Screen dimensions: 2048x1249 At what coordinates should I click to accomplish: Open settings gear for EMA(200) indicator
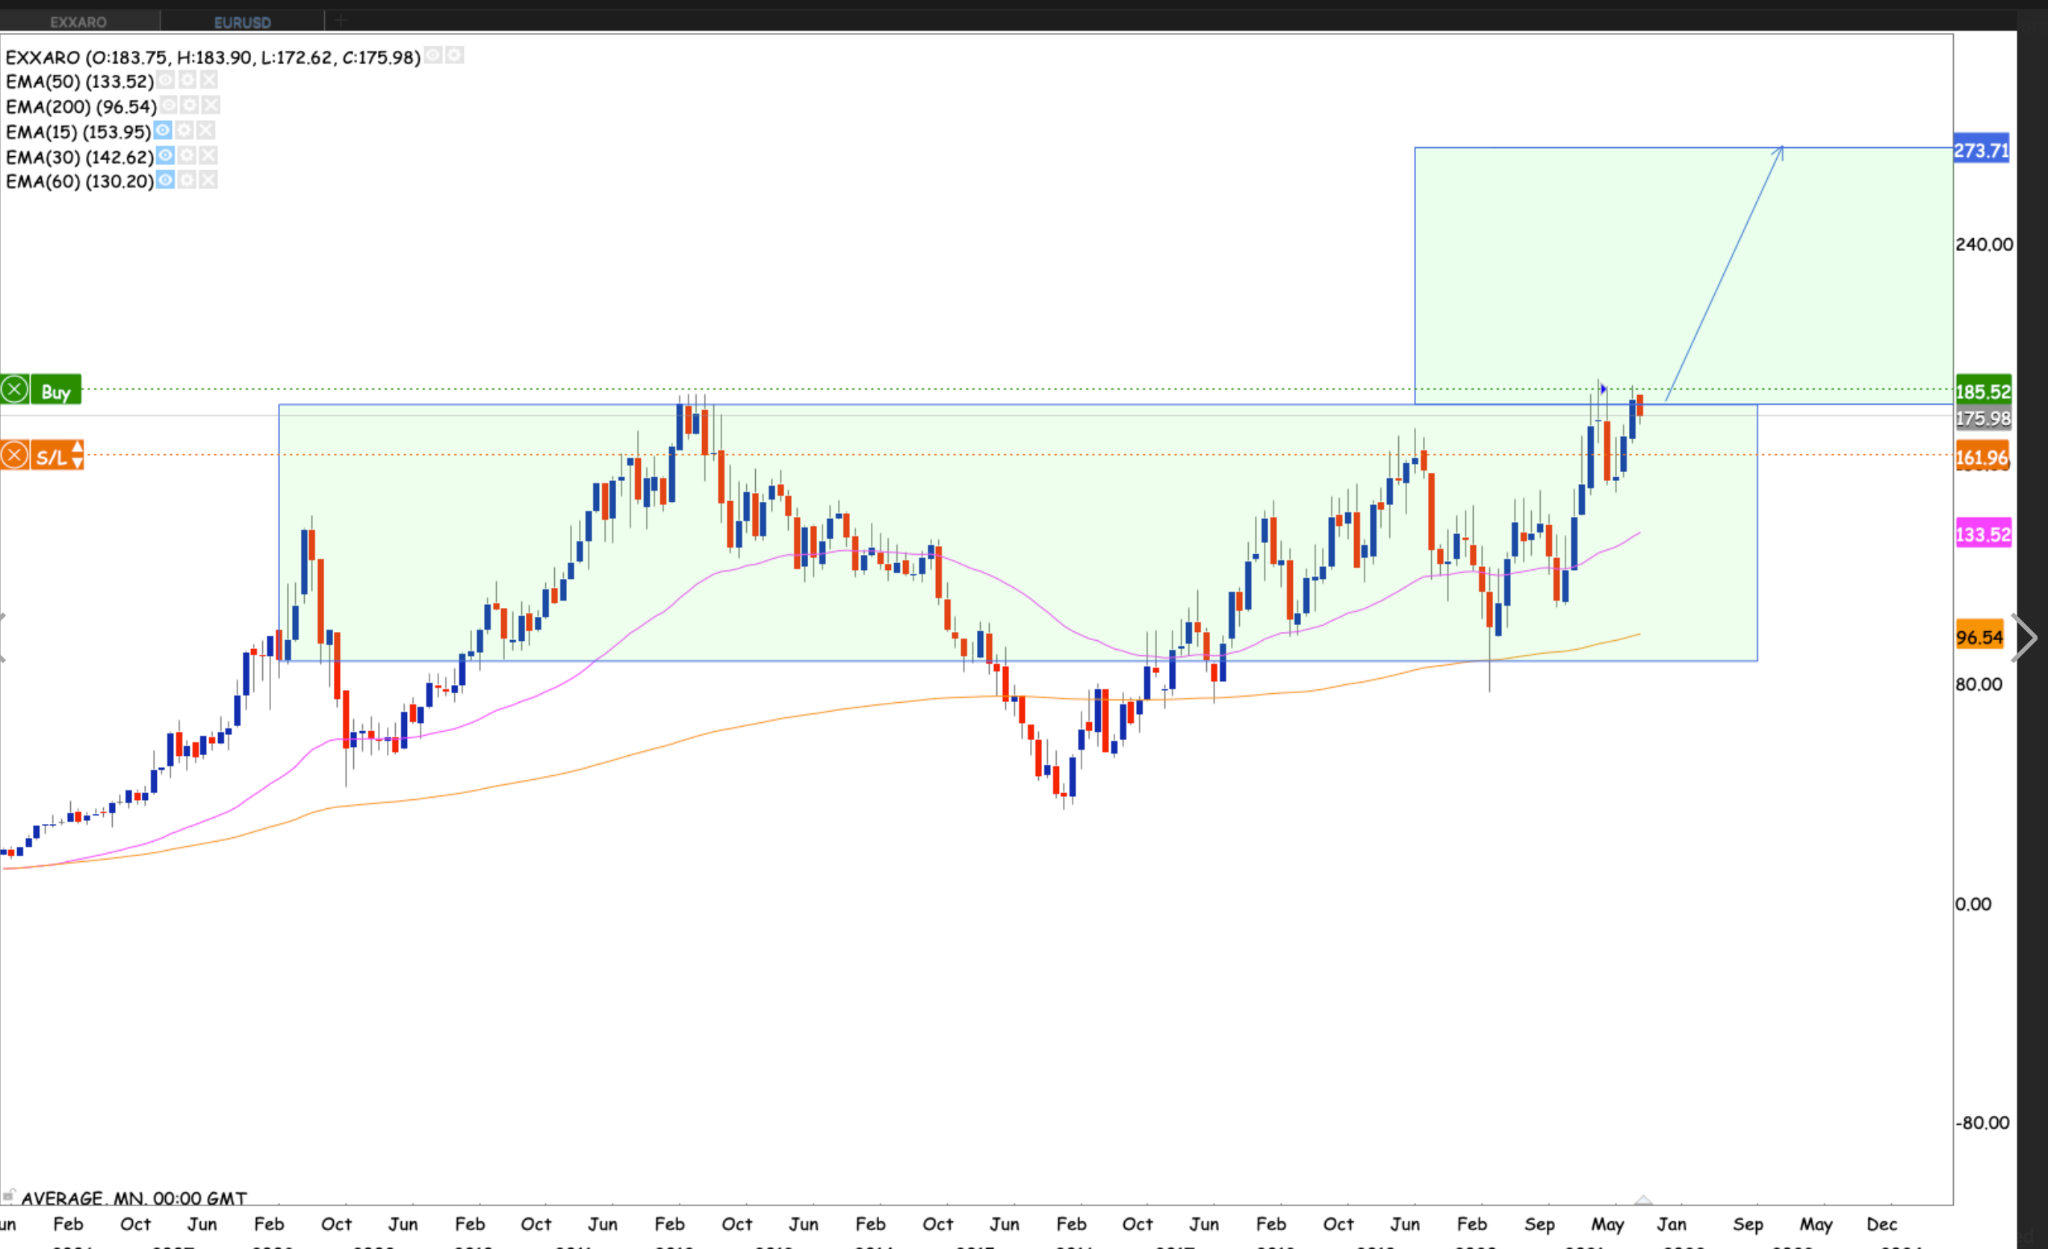(190, 105)
